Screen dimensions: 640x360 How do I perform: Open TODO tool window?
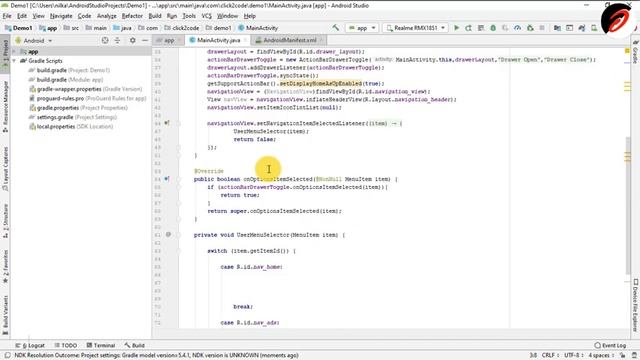point(65,345)
